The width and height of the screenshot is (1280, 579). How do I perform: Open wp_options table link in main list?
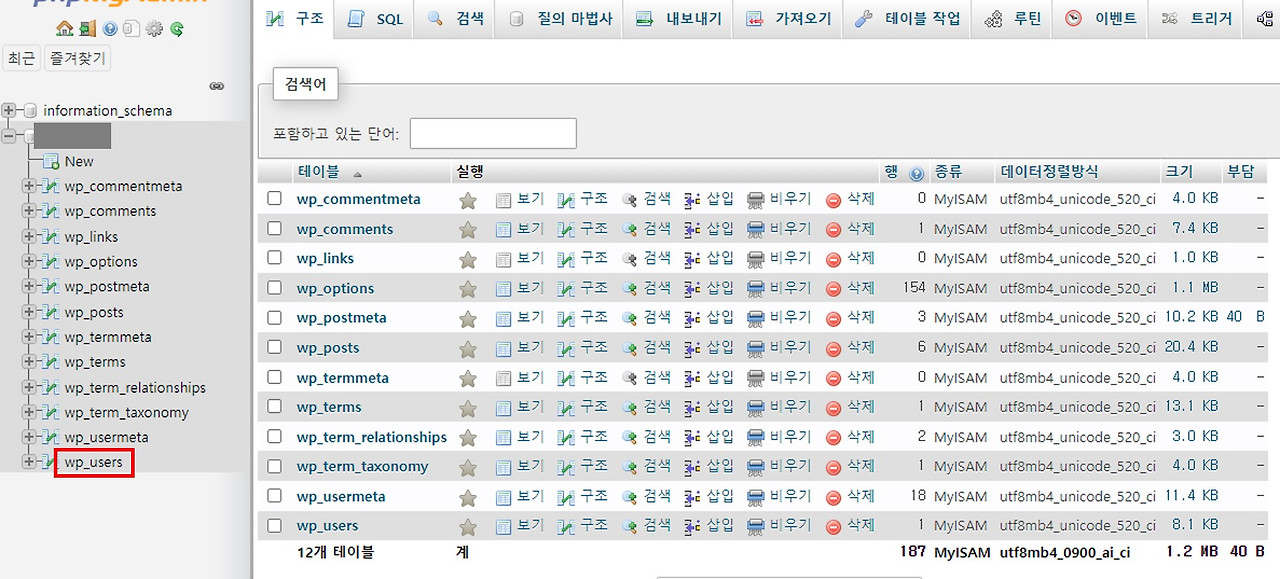(x=335, y=288)
